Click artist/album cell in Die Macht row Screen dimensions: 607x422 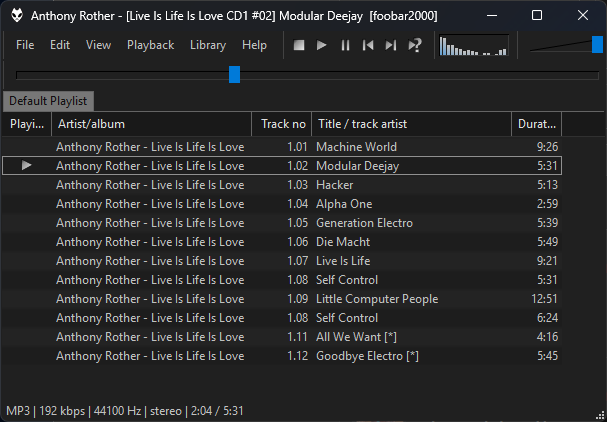coord(150,242)
